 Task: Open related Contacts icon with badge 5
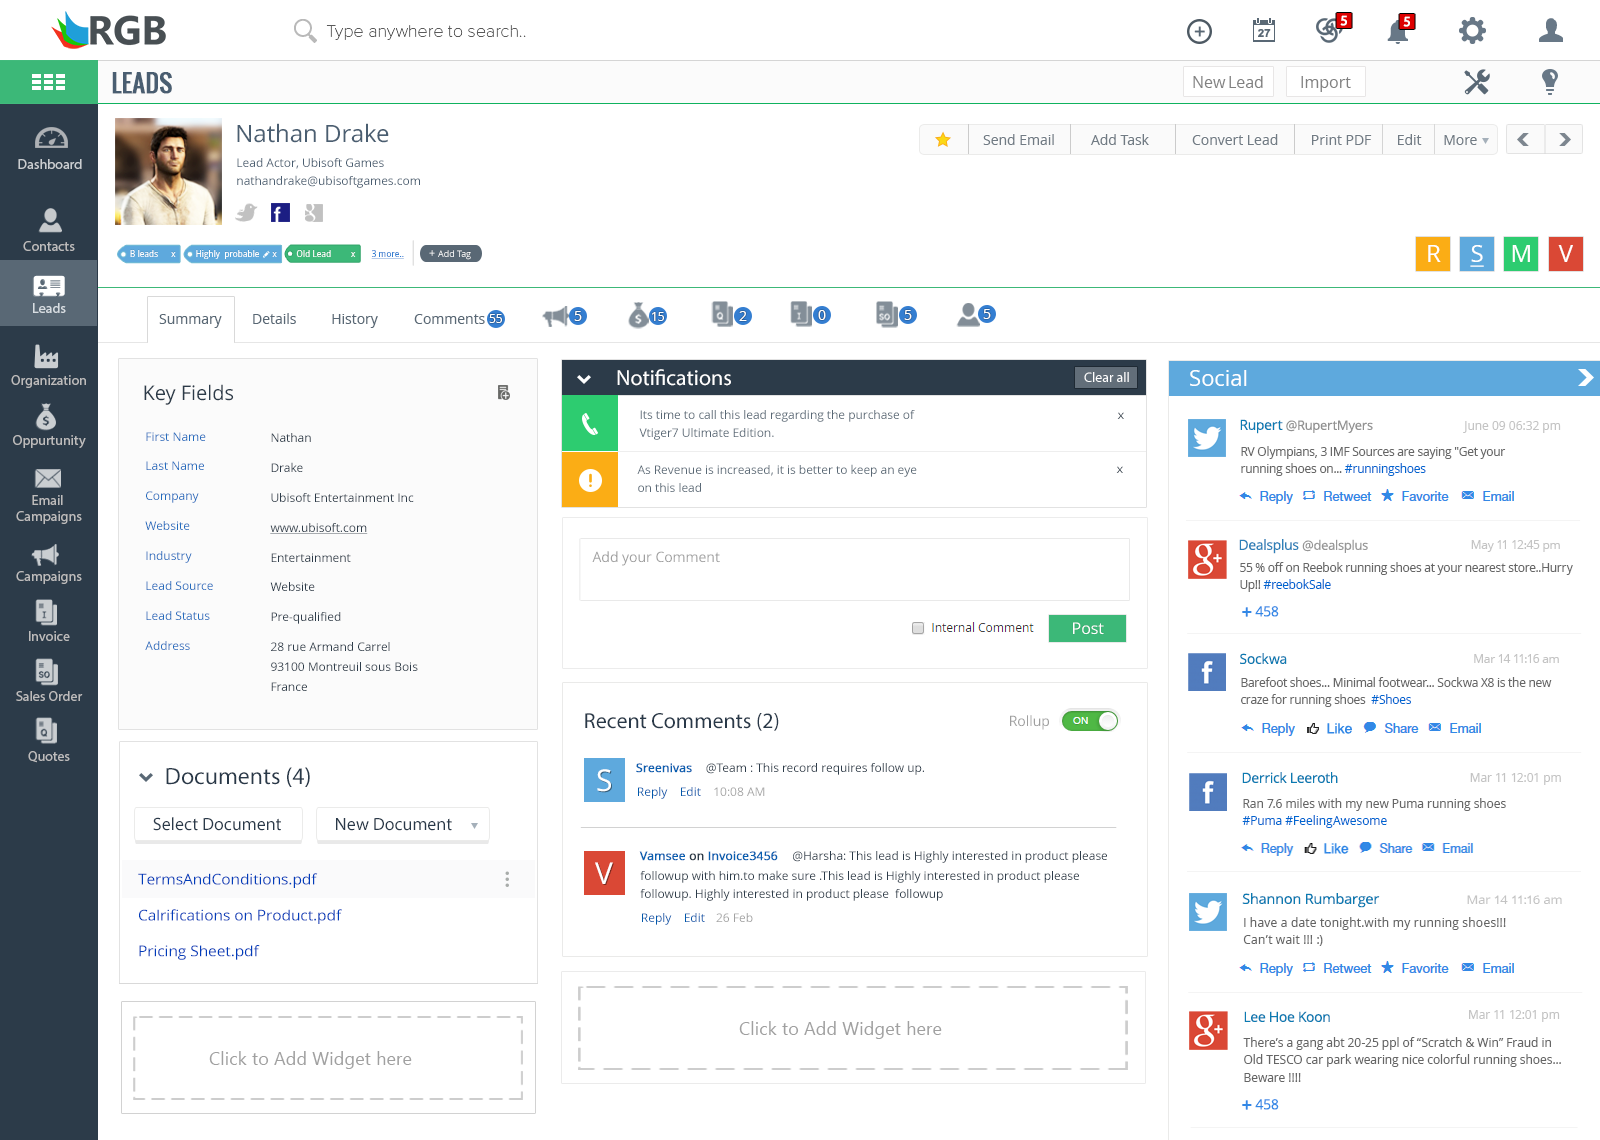tap(971, 315)
